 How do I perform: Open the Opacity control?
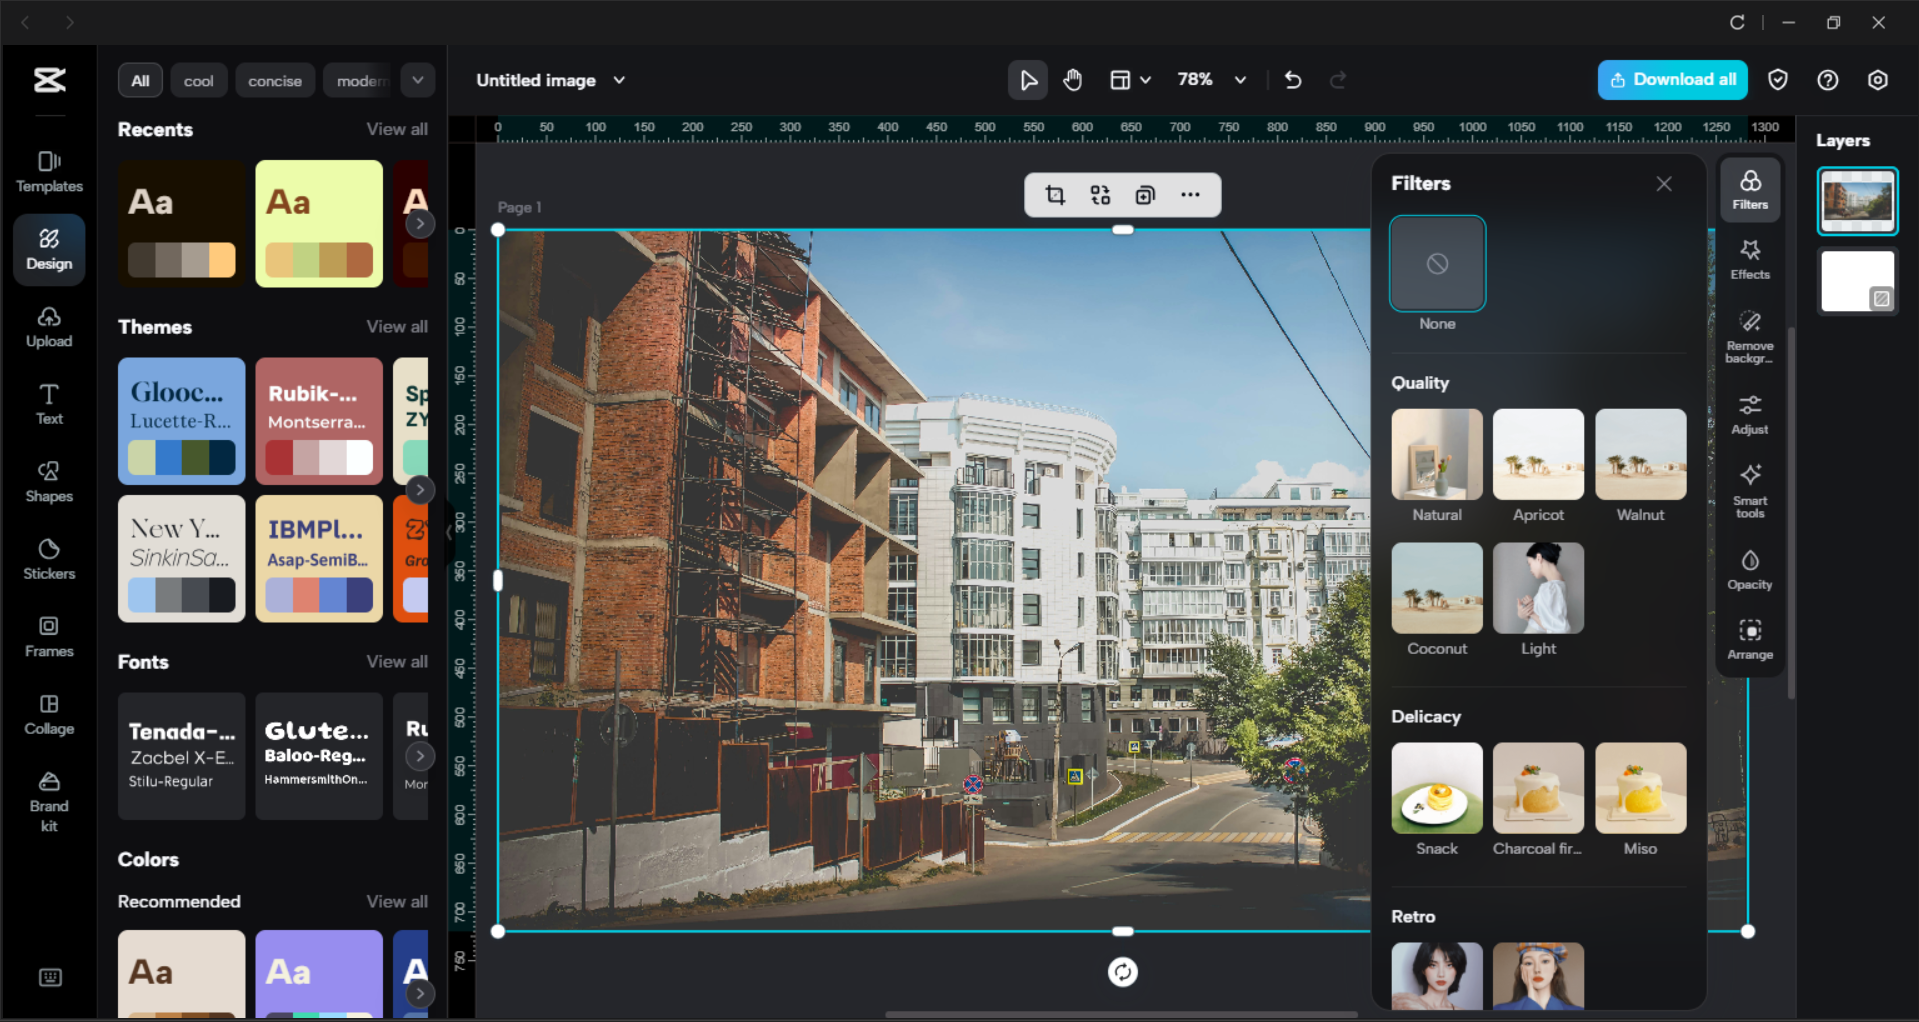[x=1749, y=568]
